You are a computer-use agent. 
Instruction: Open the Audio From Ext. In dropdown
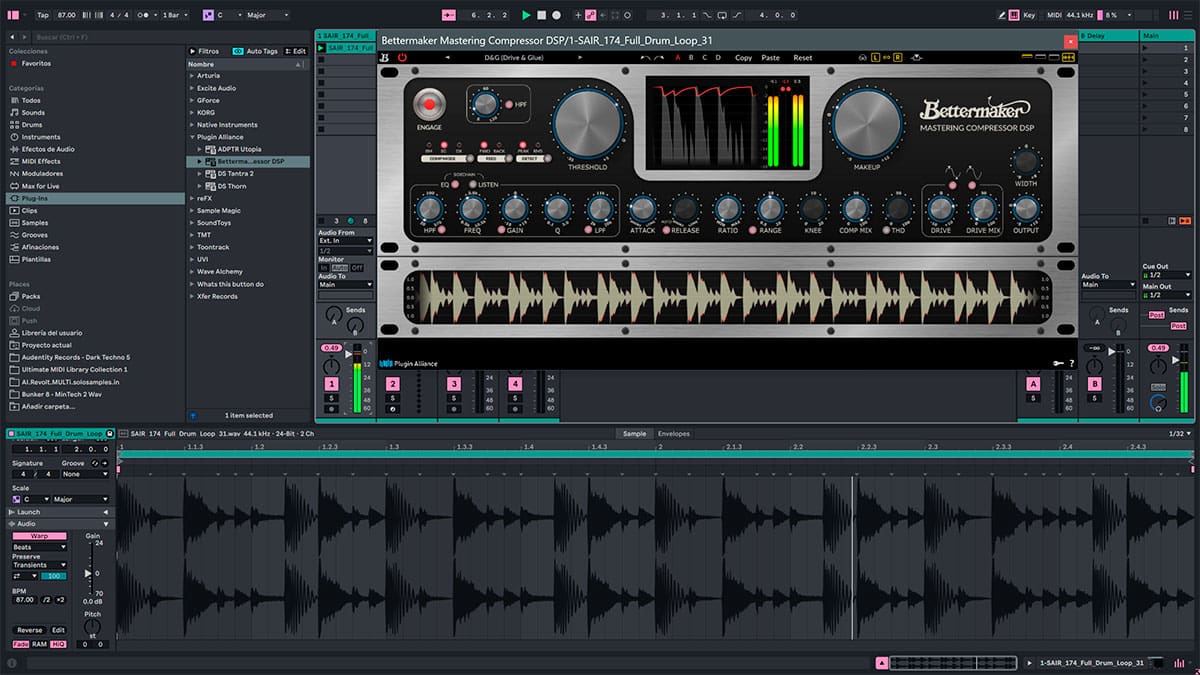click(345, 241)
